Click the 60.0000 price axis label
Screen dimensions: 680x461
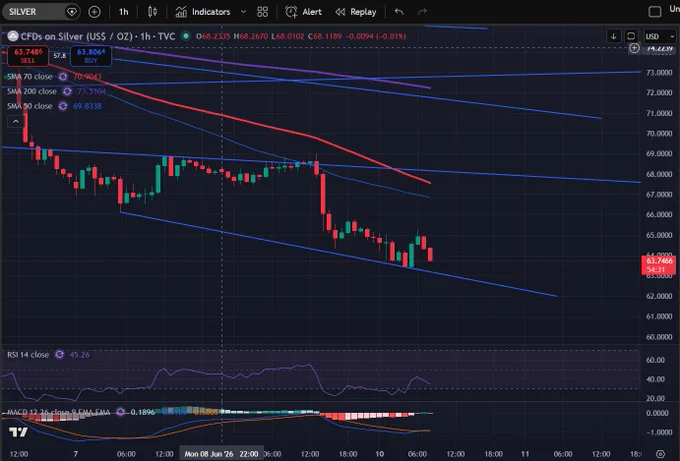tap(659, 337)
